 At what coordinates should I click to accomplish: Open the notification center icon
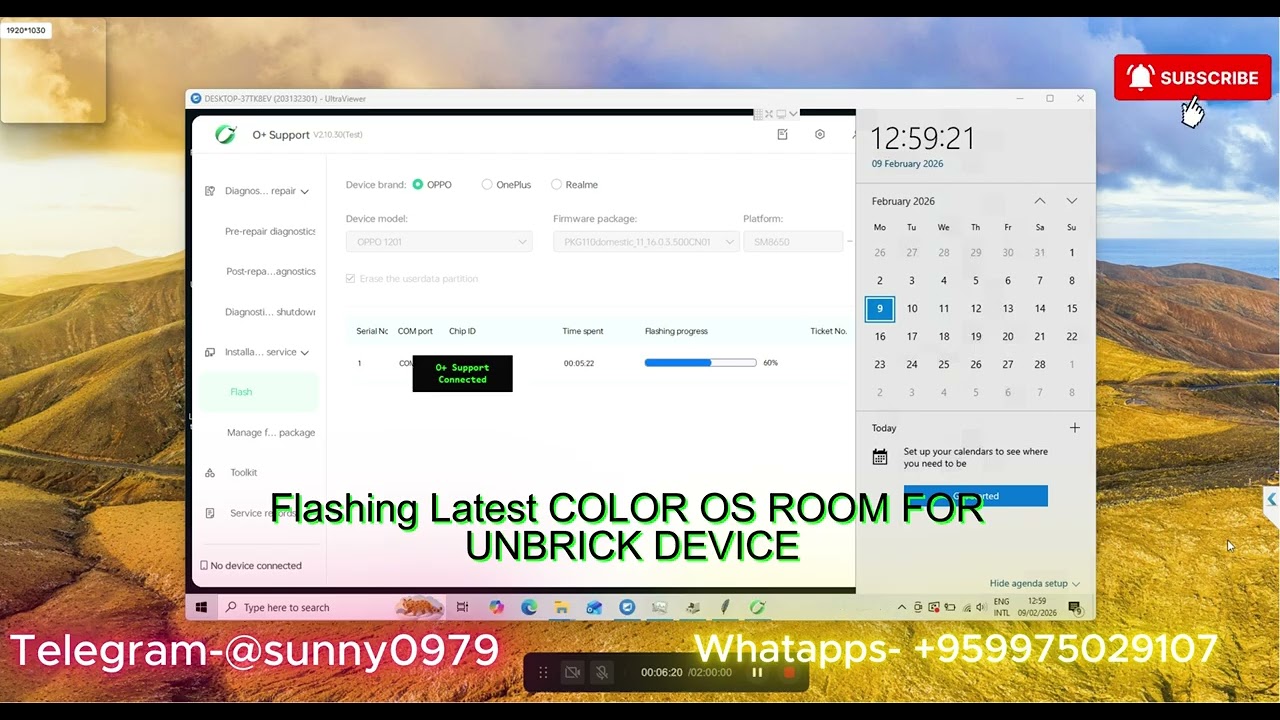[1075, 607]
